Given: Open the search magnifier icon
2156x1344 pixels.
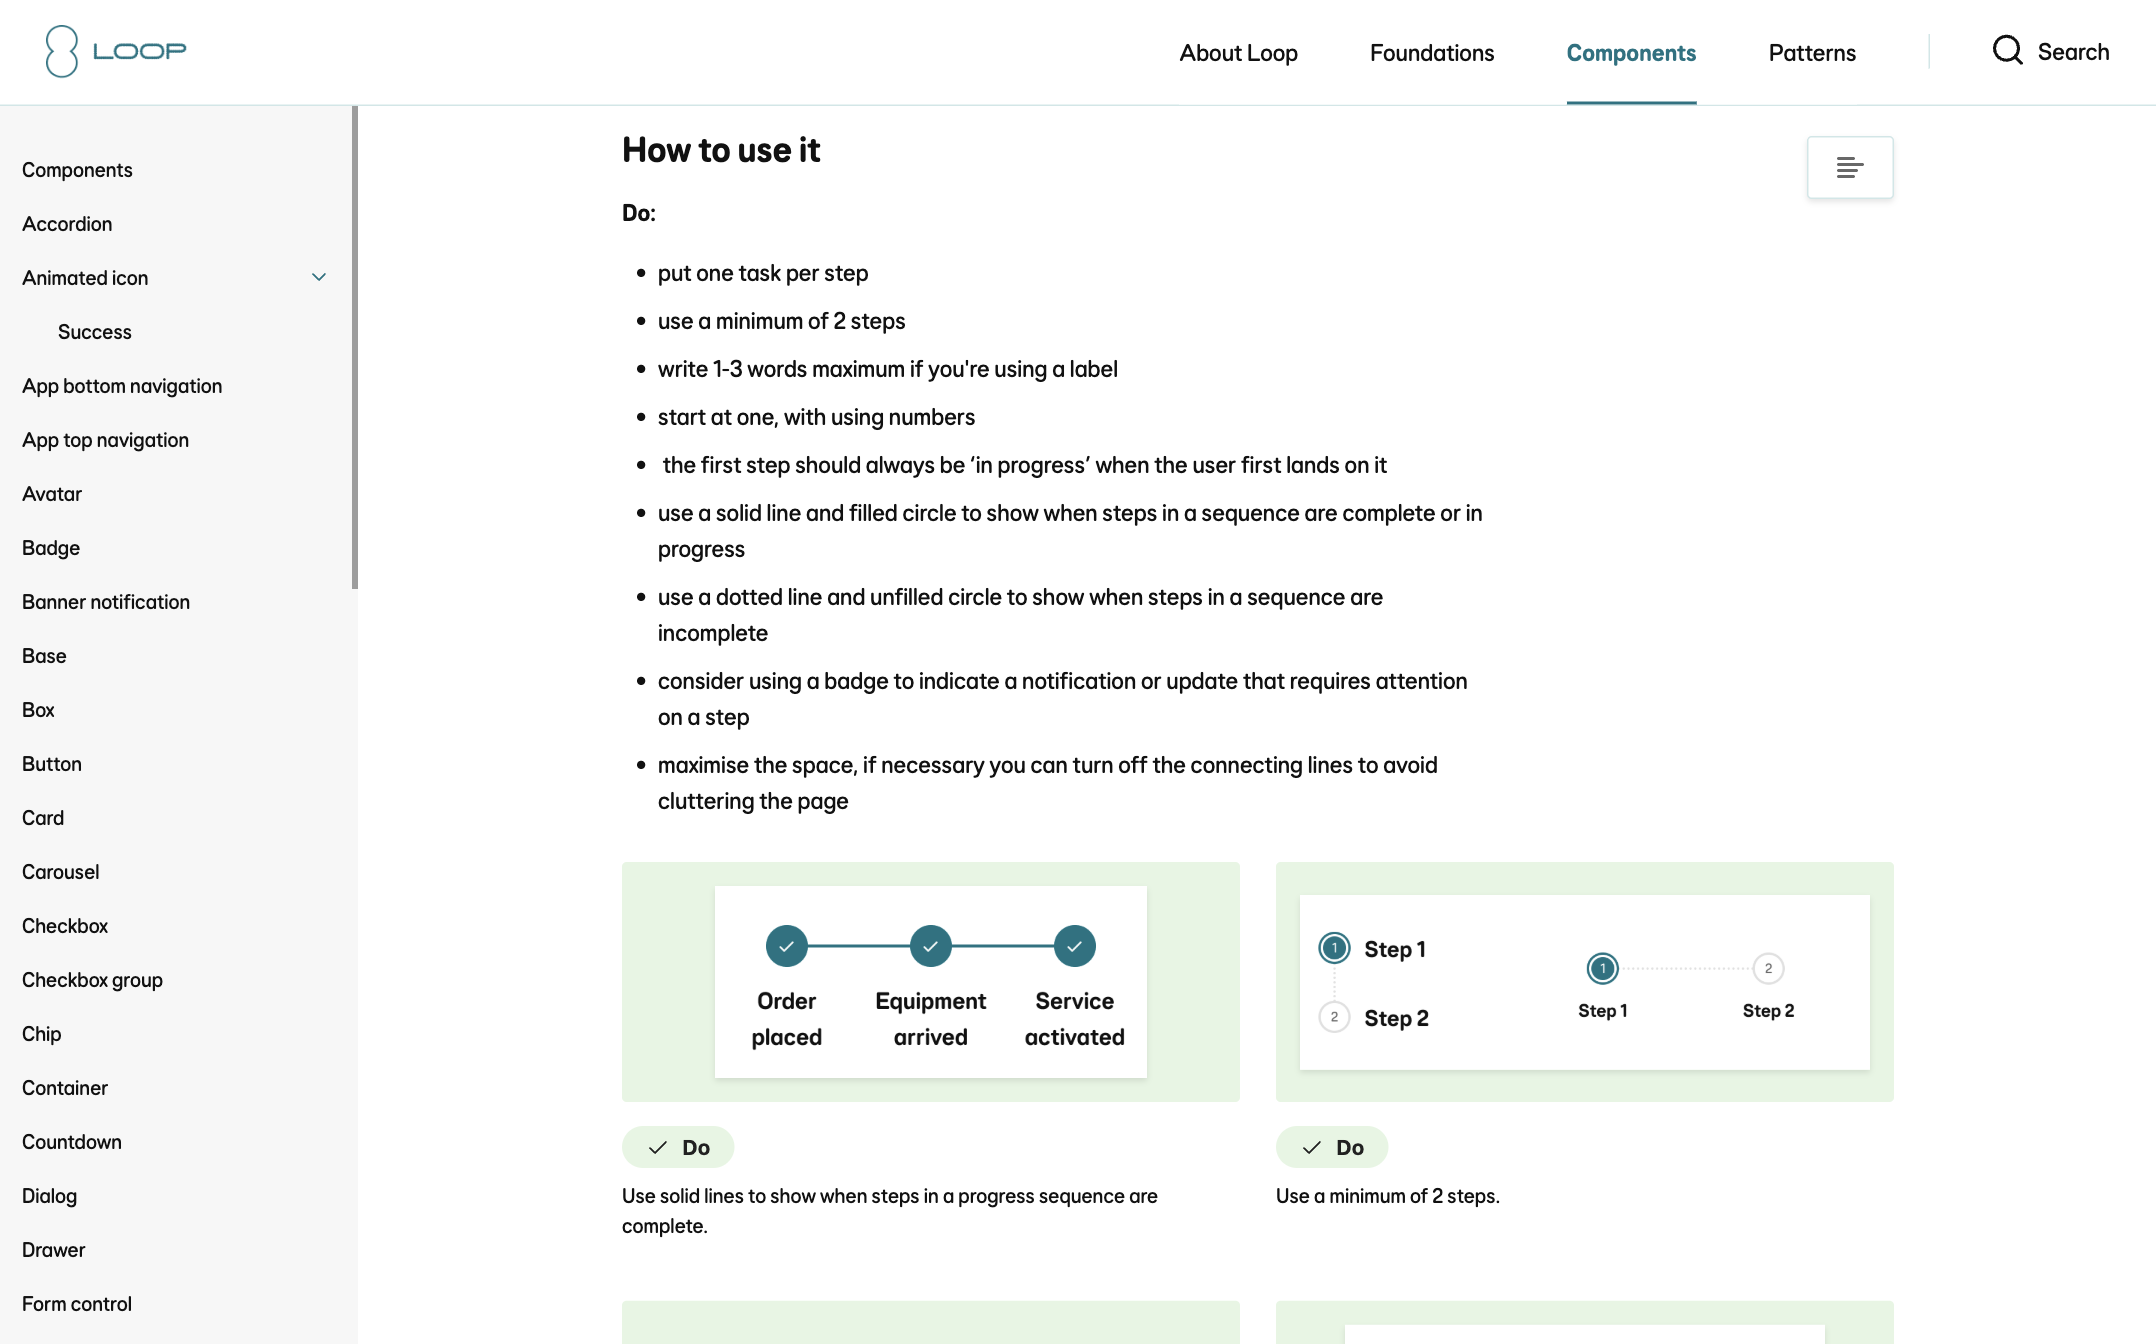Looking at the screenshot, I should 2007,51.
